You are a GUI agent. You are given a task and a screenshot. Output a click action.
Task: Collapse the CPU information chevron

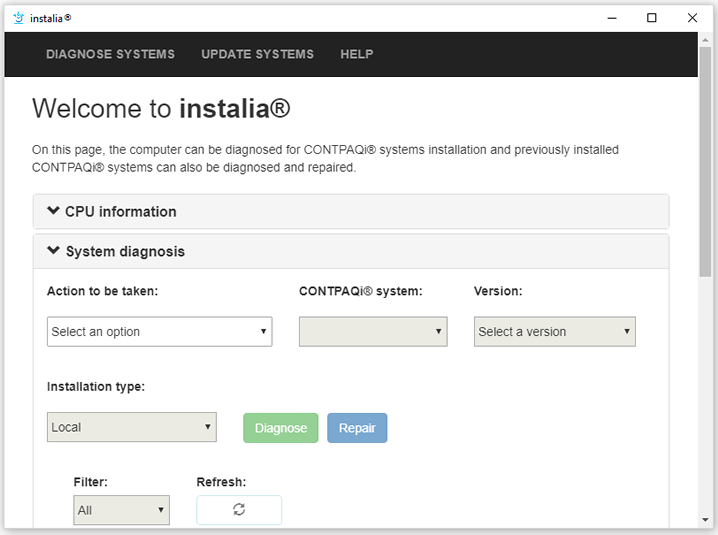54,211
